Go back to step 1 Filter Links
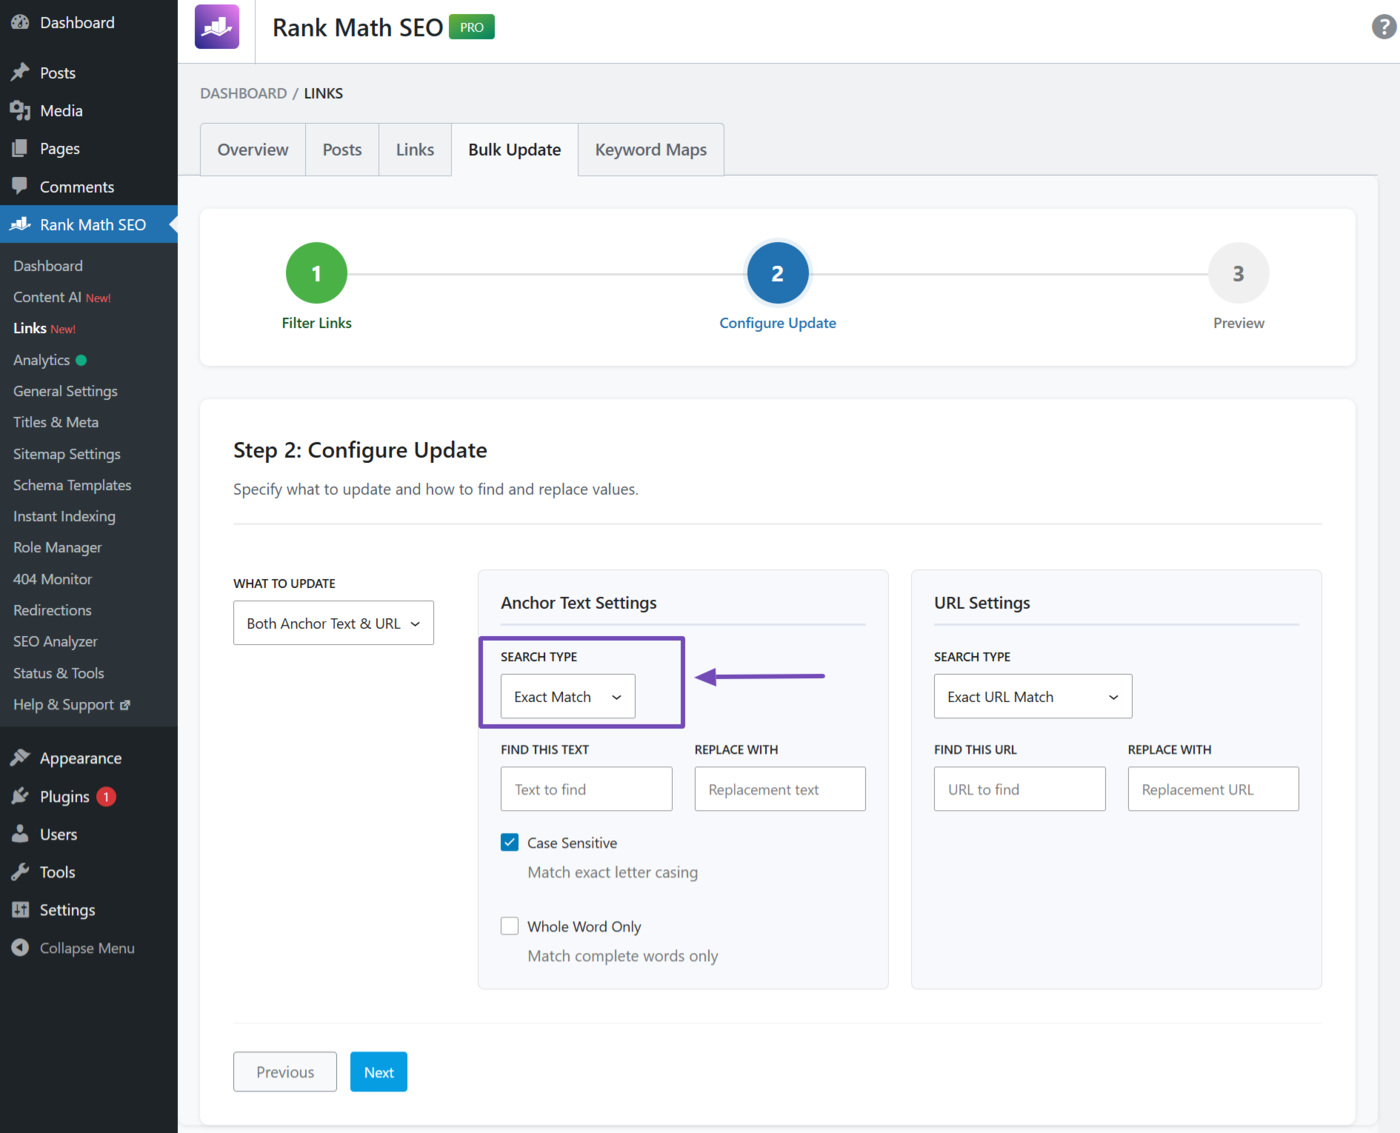1400x1133 pixels. [316, 273]
